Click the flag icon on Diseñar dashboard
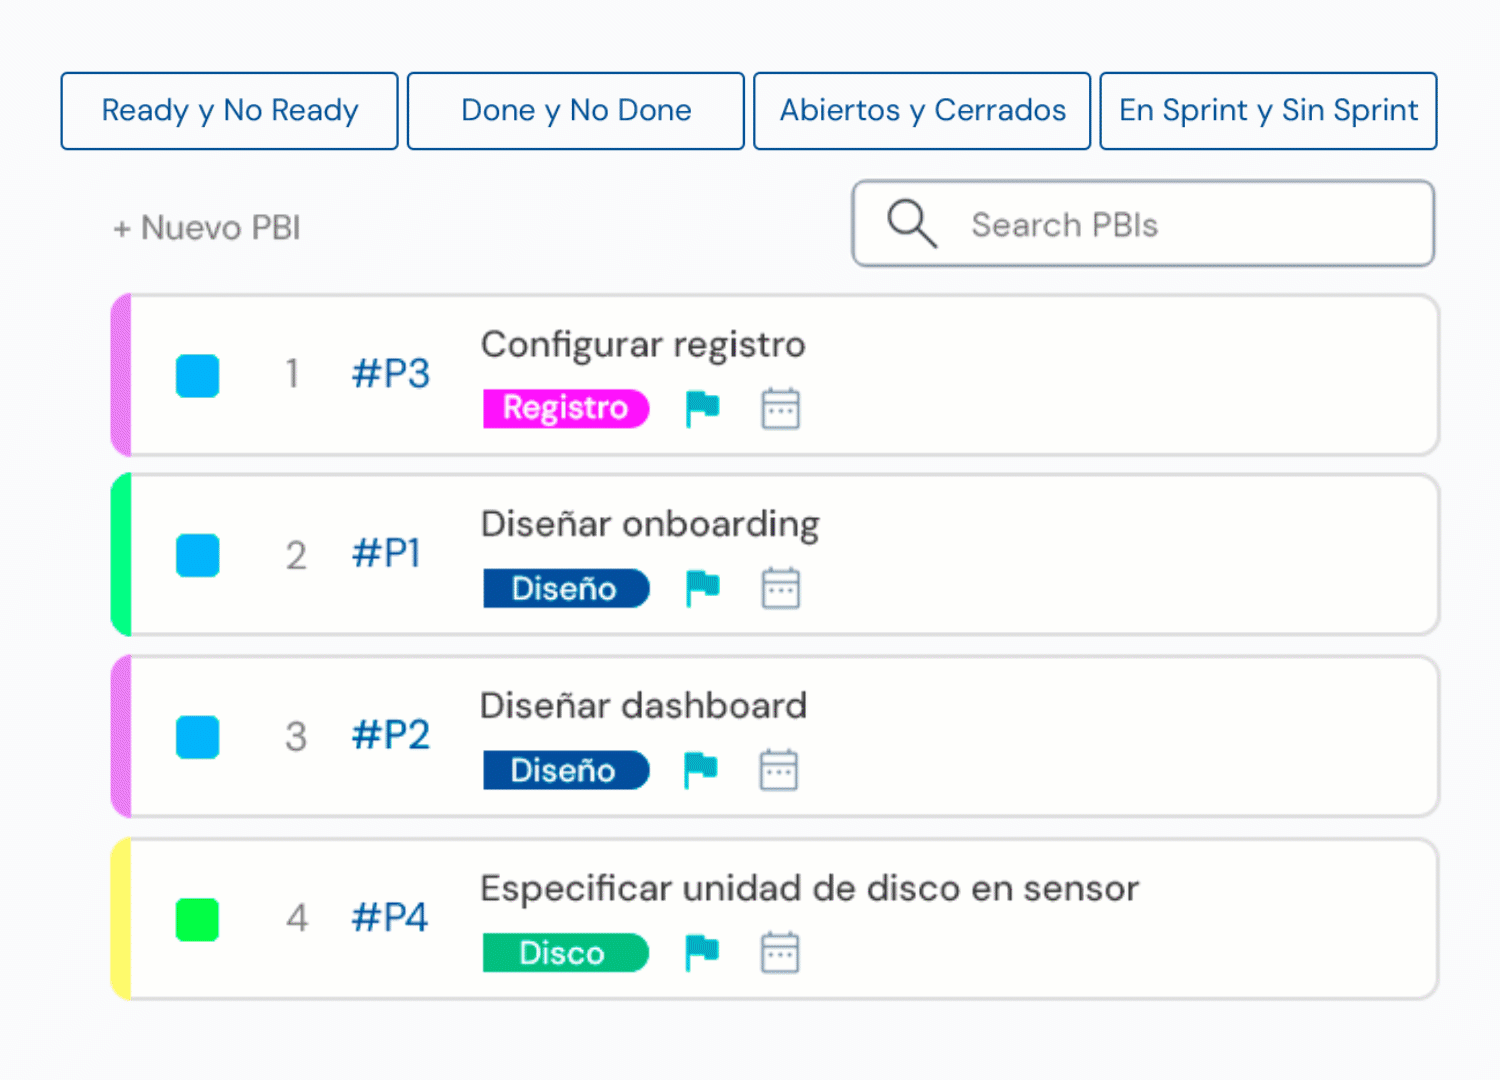Image resolution: width=1500 pixels, height=1080 pixels. [x=700, y=770]
